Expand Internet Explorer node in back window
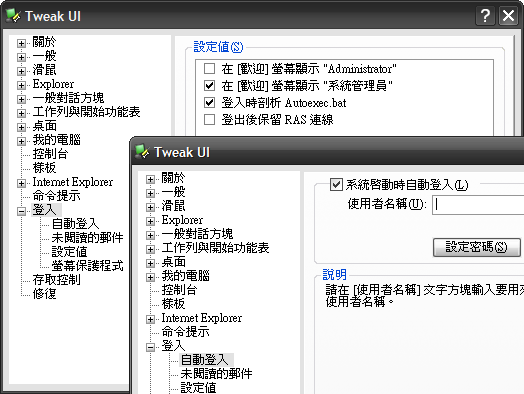Screen dimensions: 524x394 coord(21,183)
